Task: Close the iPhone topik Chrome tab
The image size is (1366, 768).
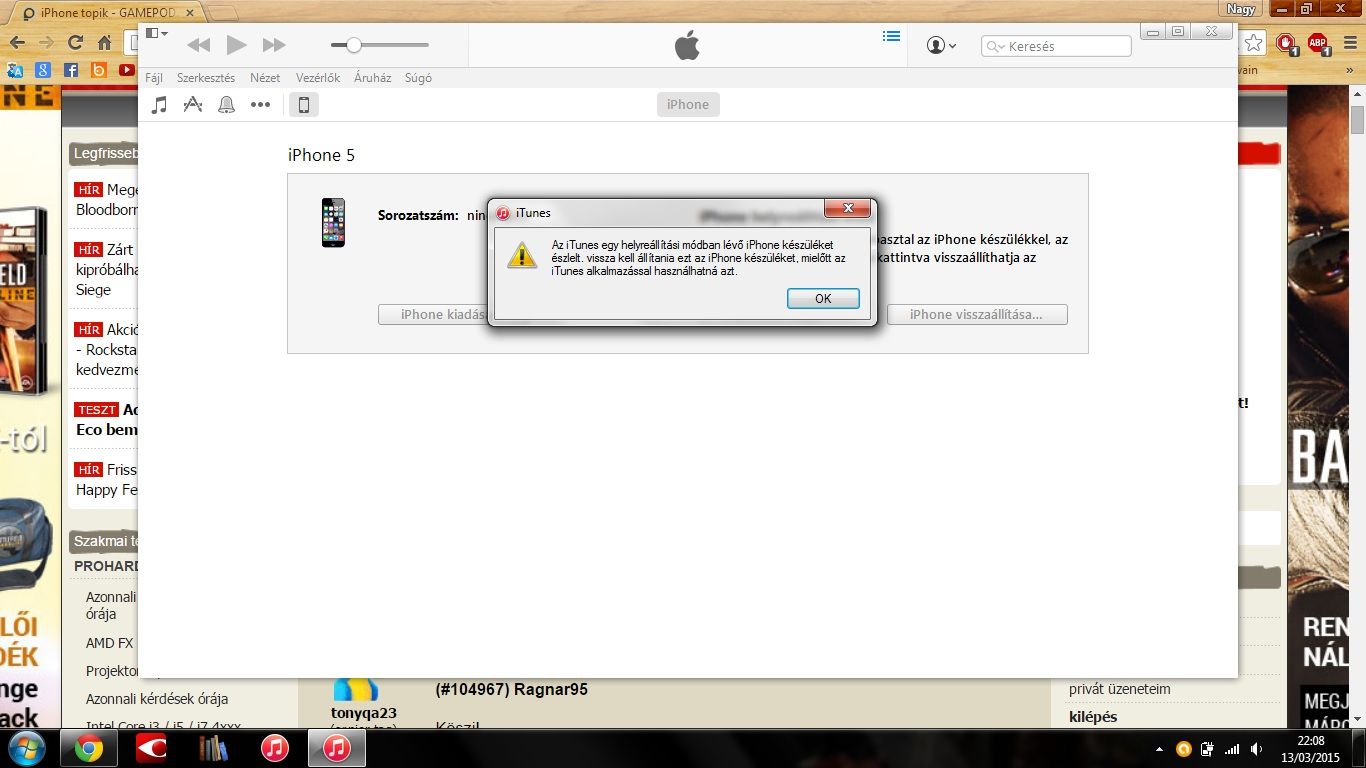Action: point(191,13)
